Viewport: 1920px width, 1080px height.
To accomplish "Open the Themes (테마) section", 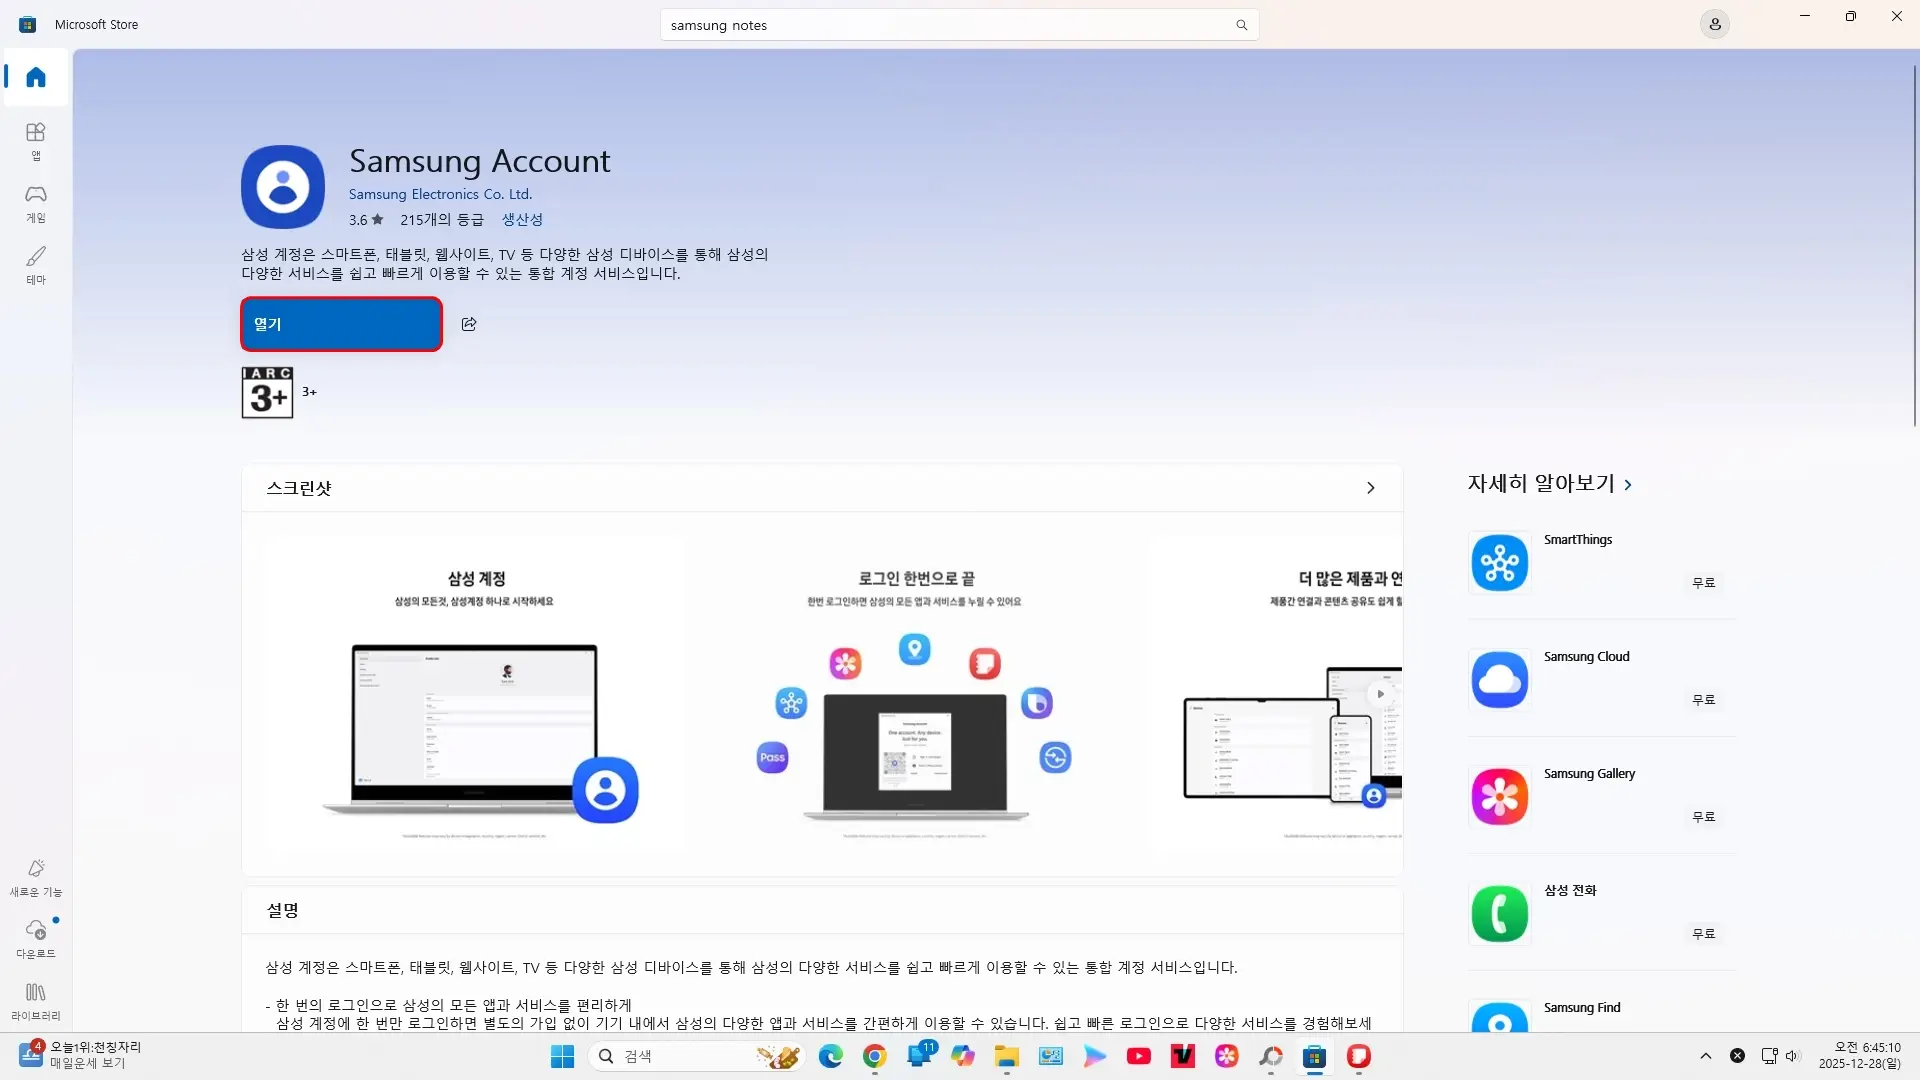I will click(36, 264).
